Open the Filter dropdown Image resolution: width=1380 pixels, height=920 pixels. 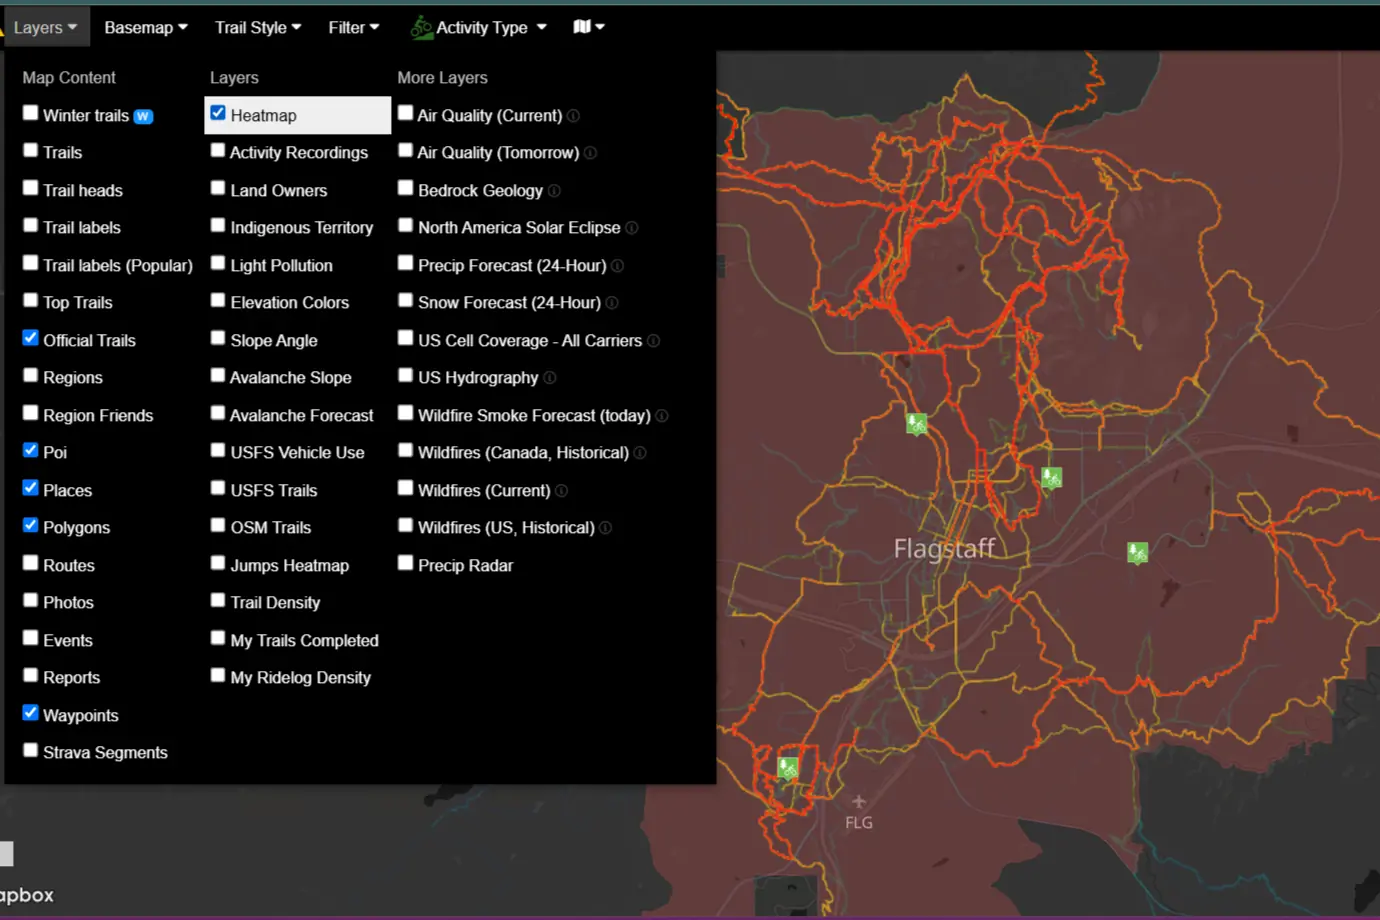[353, 27]
